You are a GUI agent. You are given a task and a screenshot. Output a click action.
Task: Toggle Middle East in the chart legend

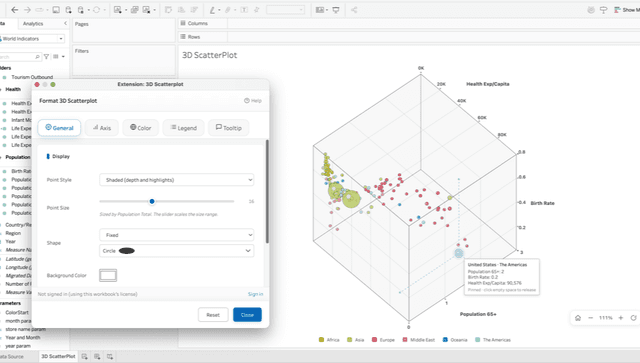pos(418,340)
